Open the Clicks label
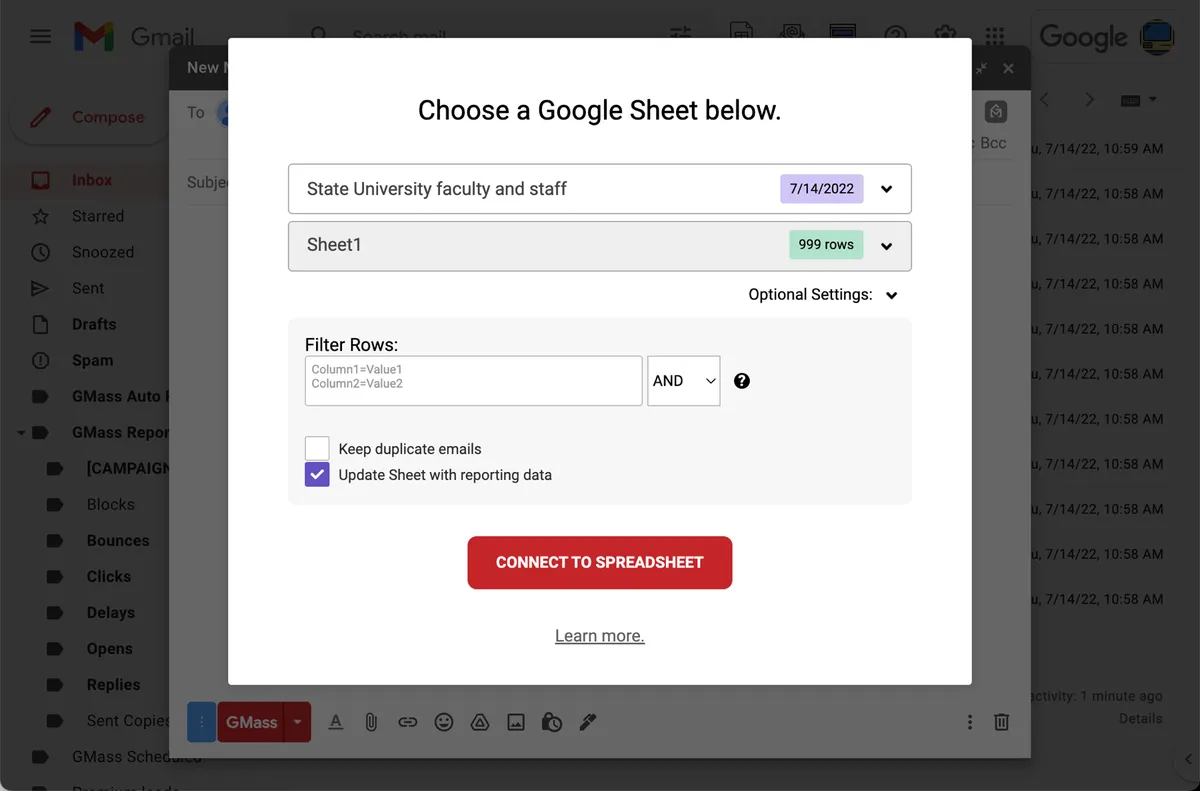 click(x=109, y=576)
